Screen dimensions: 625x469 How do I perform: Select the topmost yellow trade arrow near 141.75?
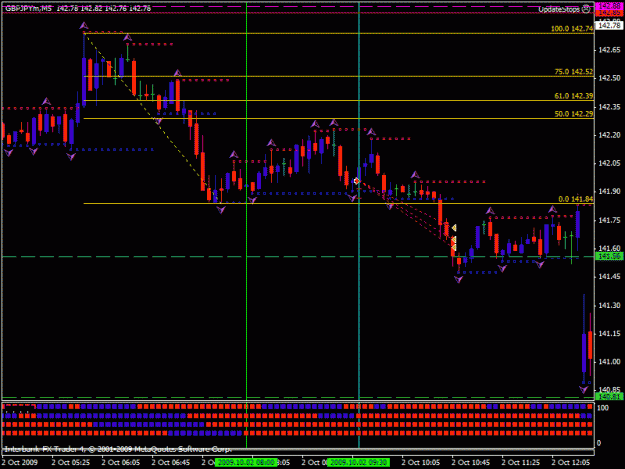click(x=454, y=228)
